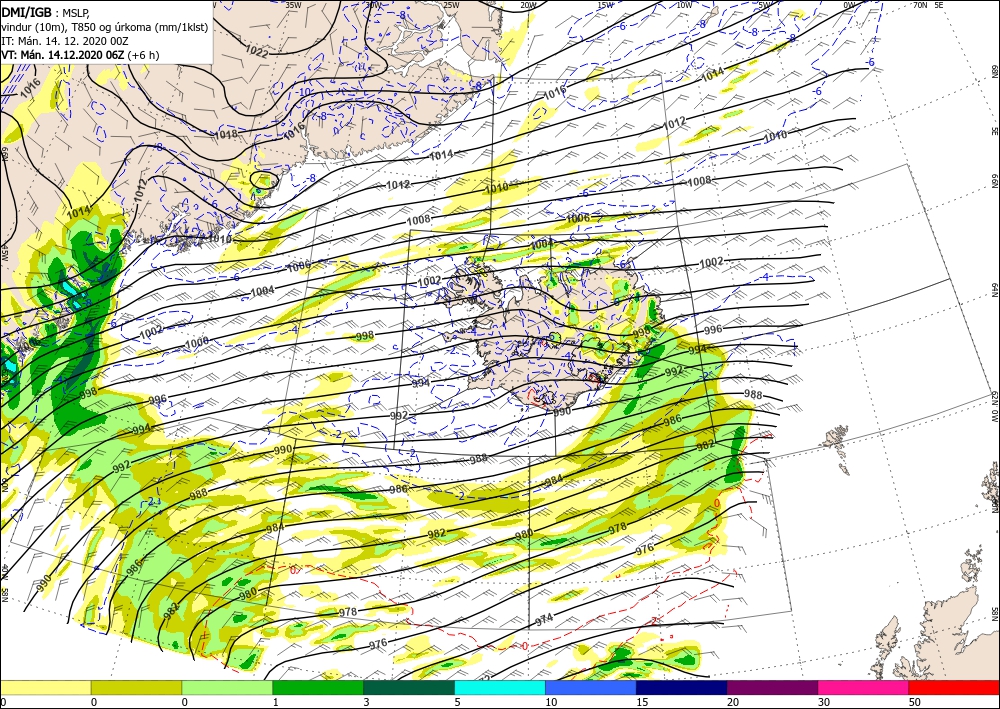Click the 1022 isobar label

point(257,51)
